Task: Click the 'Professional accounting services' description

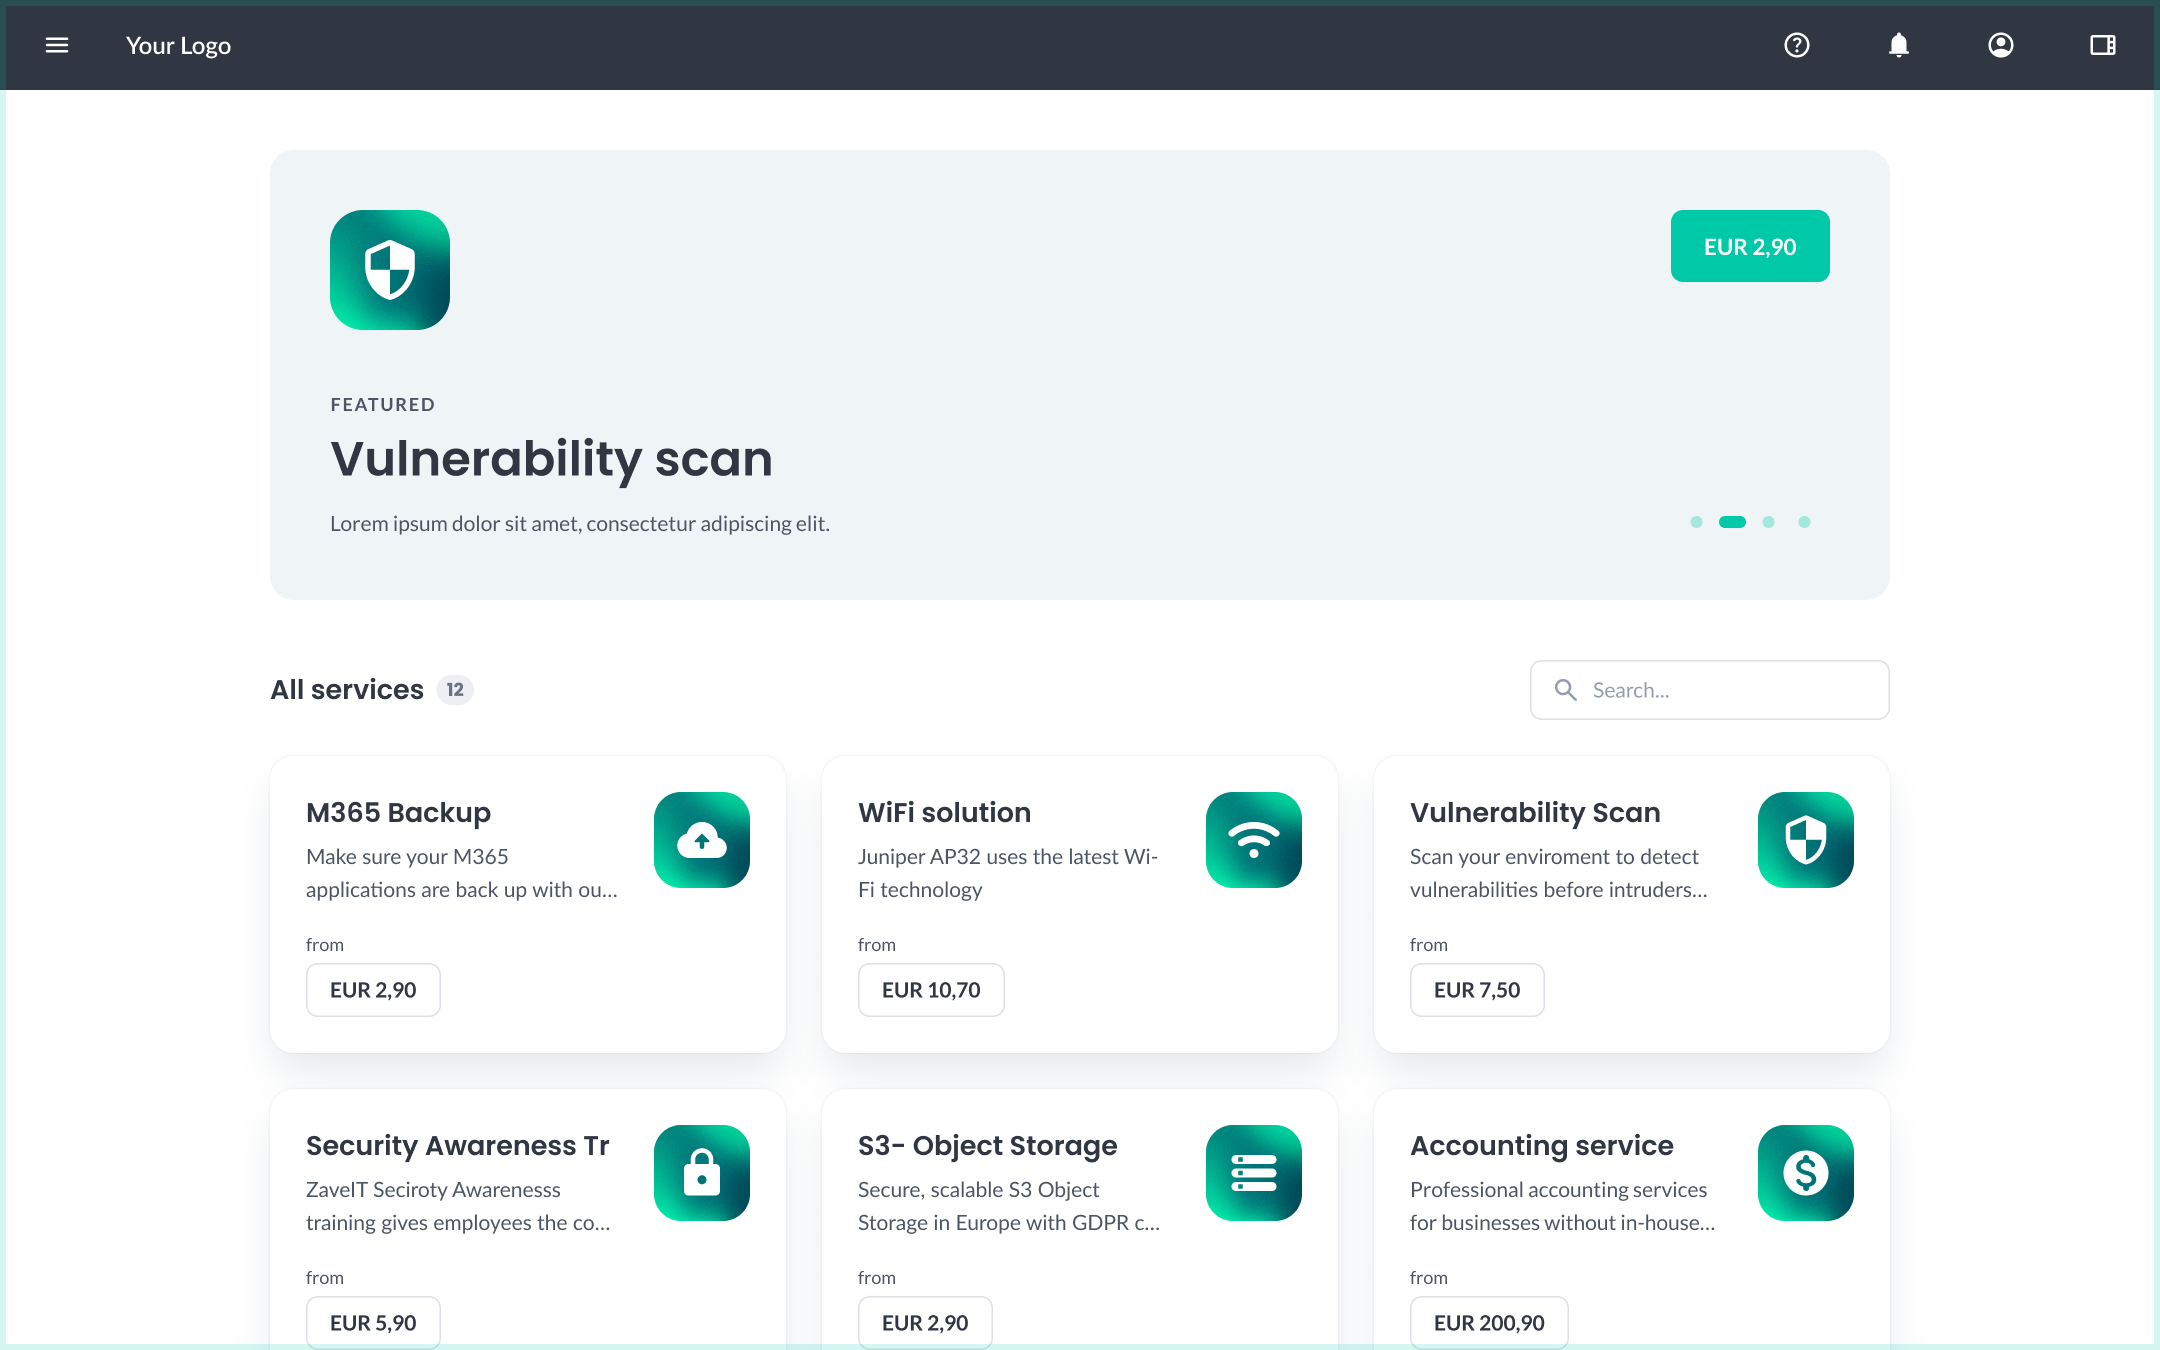Action: pos(1562,1206)
